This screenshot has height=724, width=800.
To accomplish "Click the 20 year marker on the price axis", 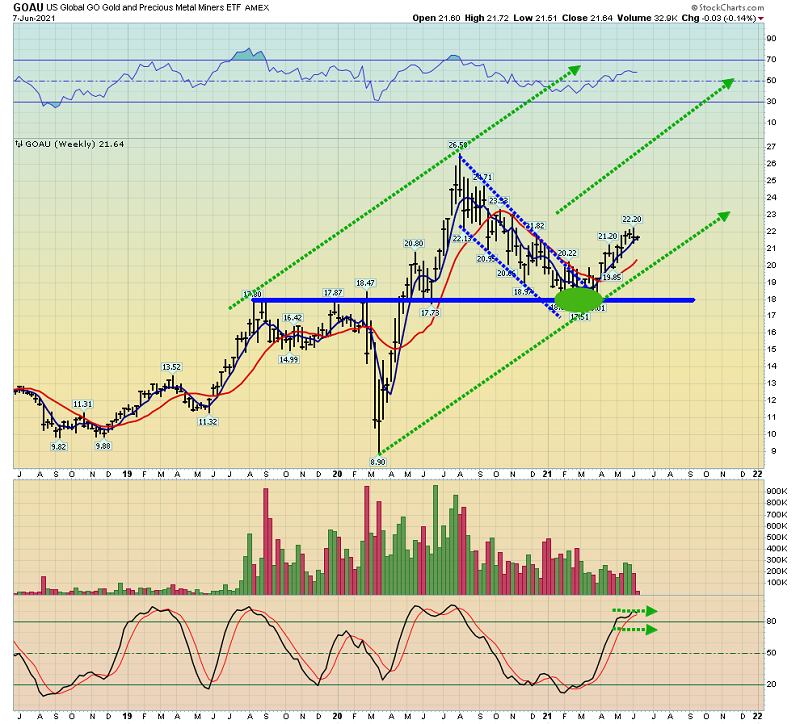I will click(337, 474).
